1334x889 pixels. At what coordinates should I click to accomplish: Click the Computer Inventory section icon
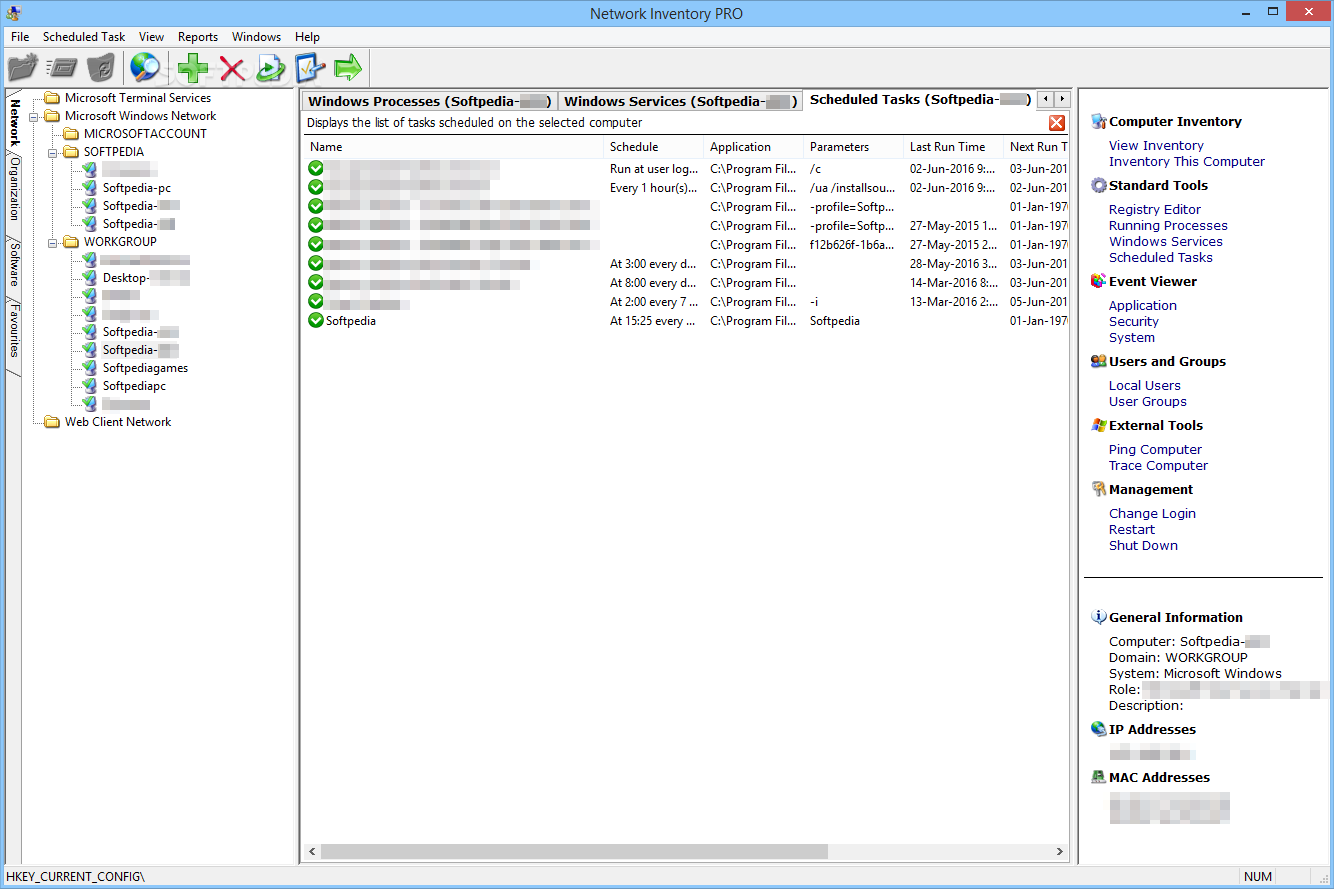point(1099,121)
